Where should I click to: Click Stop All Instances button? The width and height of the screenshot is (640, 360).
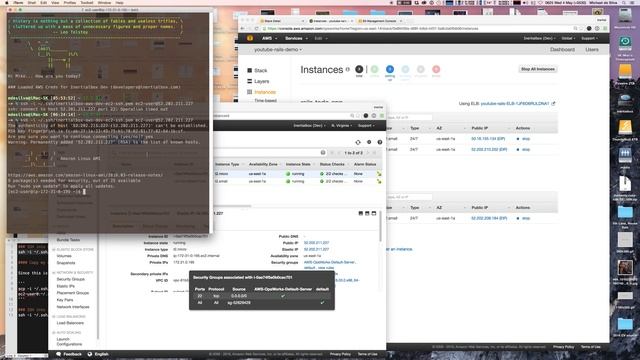(538, 69)
